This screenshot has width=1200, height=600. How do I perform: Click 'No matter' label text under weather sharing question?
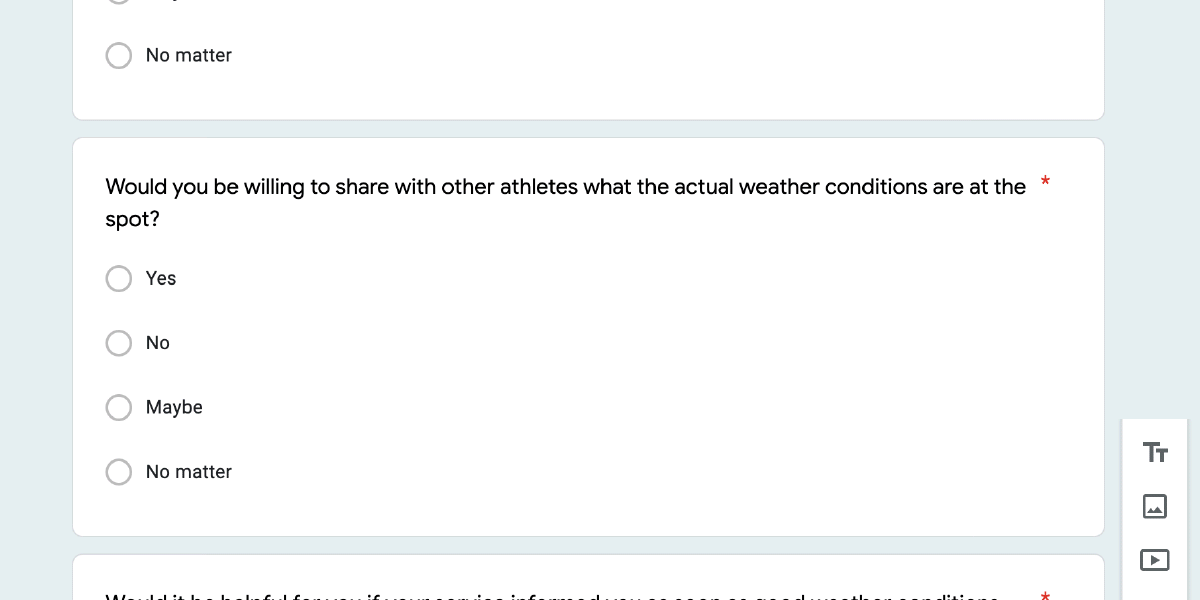[189, 472]
